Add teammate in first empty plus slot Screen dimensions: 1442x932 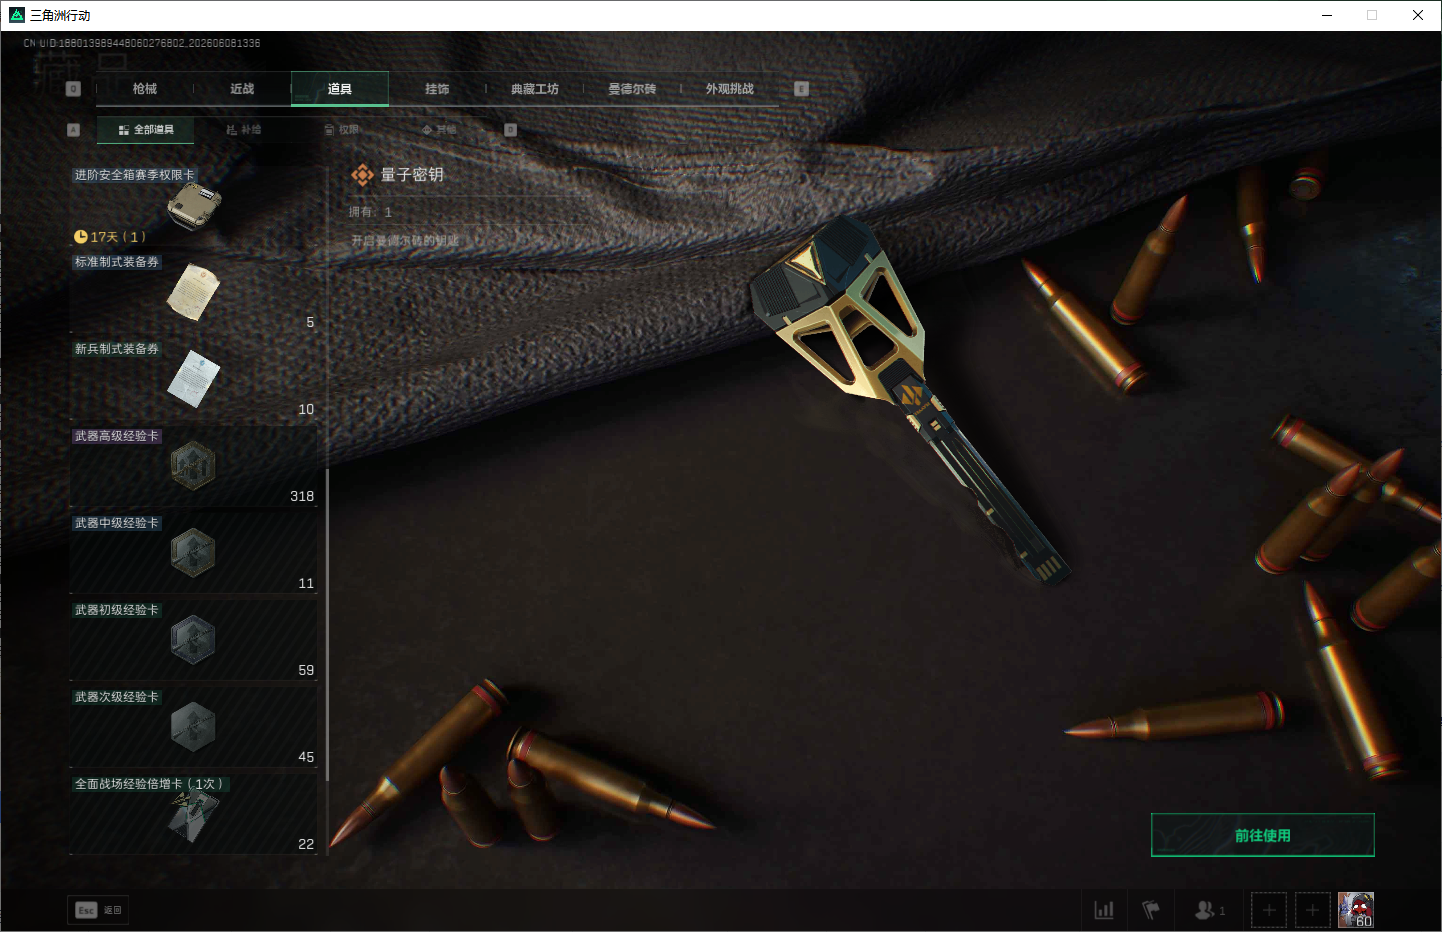pyautogui.click(x=1269, y=910)
